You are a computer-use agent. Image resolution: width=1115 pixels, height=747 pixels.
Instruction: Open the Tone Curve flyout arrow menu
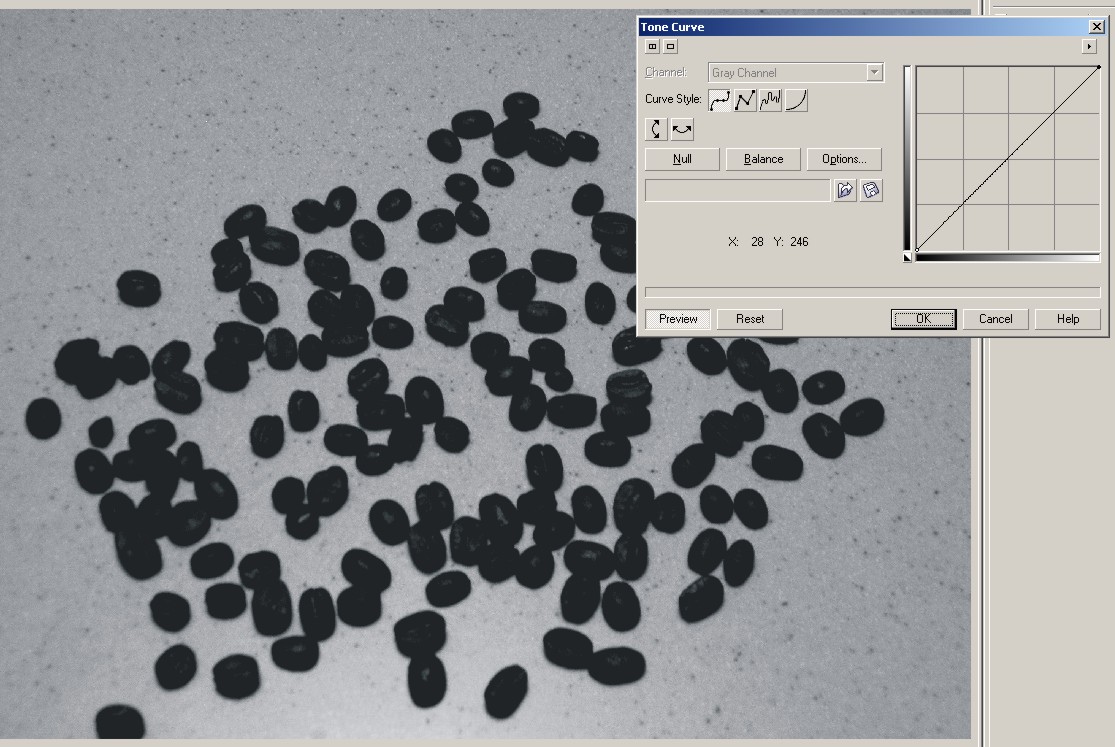click(x=1089, y=46)
